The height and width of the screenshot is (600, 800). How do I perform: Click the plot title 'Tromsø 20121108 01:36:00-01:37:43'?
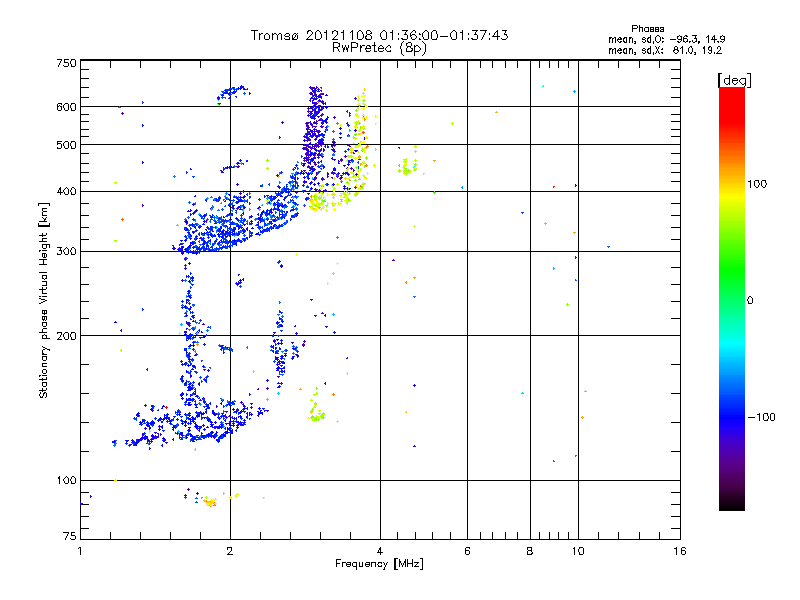(379, 35)
